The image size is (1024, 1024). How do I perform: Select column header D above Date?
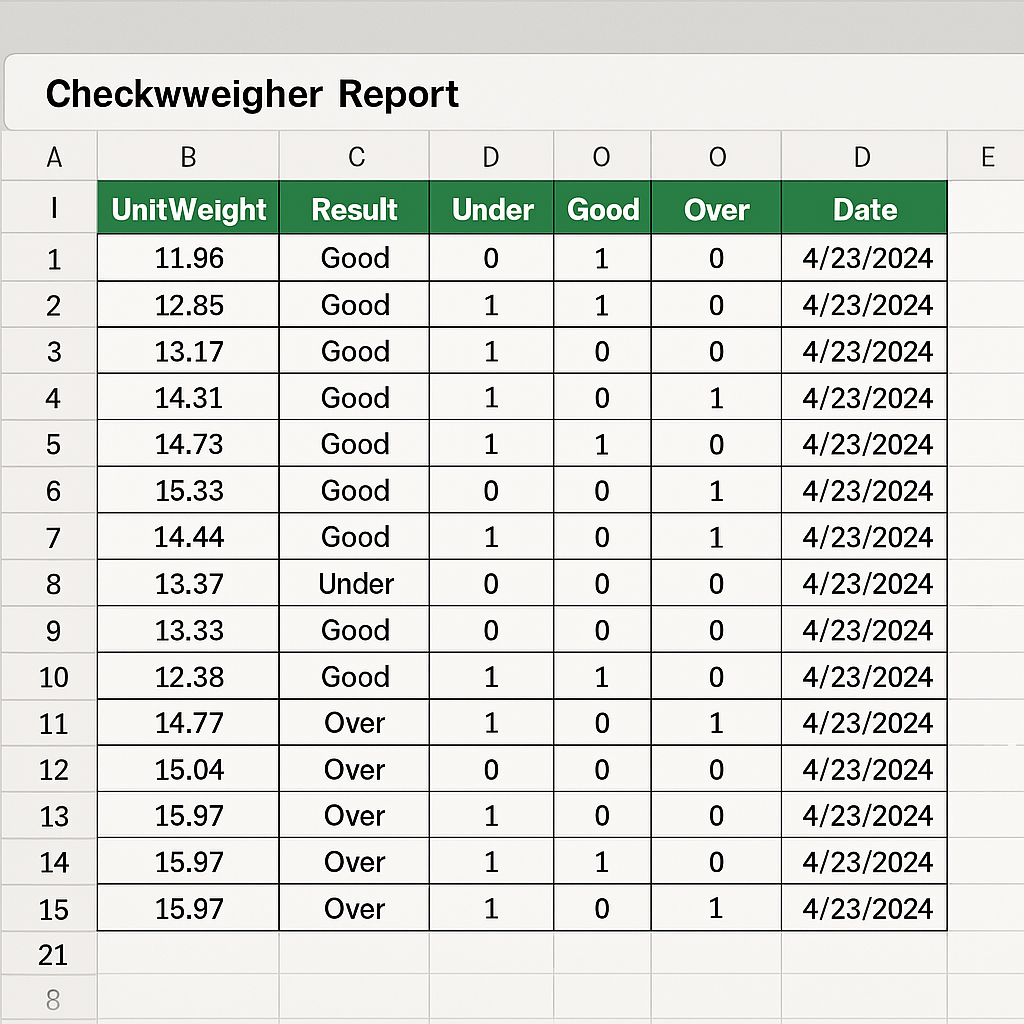click(864, 157)
